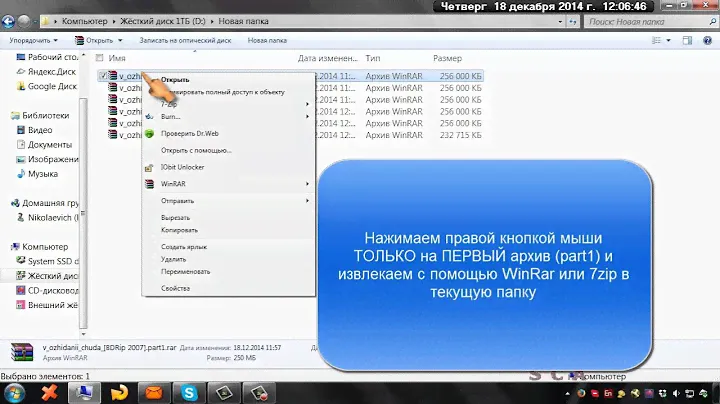Viewport: 720px width, 404px height.
Task: Select Свойства in the context menu
Action: [x=176, y=288]
